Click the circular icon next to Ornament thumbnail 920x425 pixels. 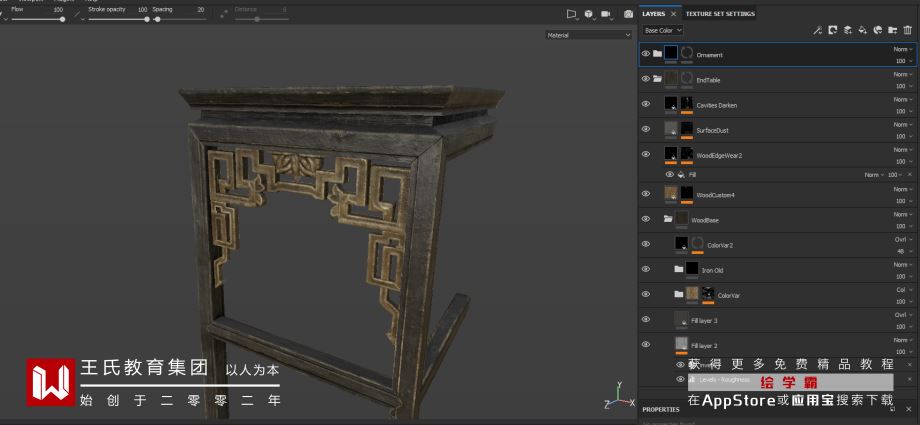[x=687, y=53]
